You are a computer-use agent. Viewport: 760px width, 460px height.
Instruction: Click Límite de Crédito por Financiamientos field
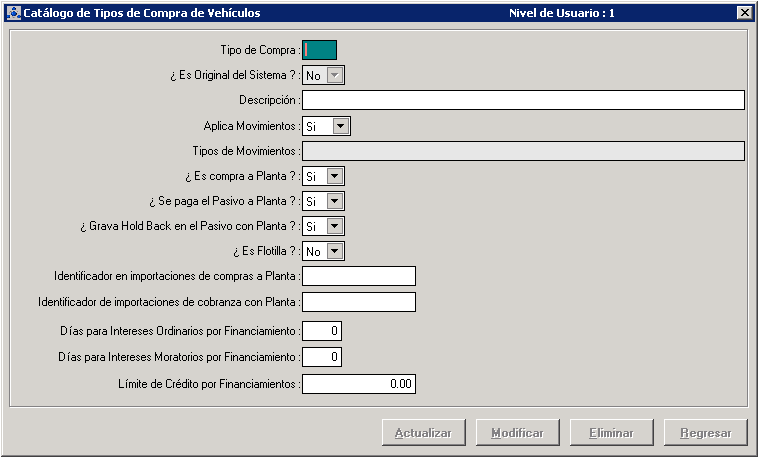pos(358,383)
